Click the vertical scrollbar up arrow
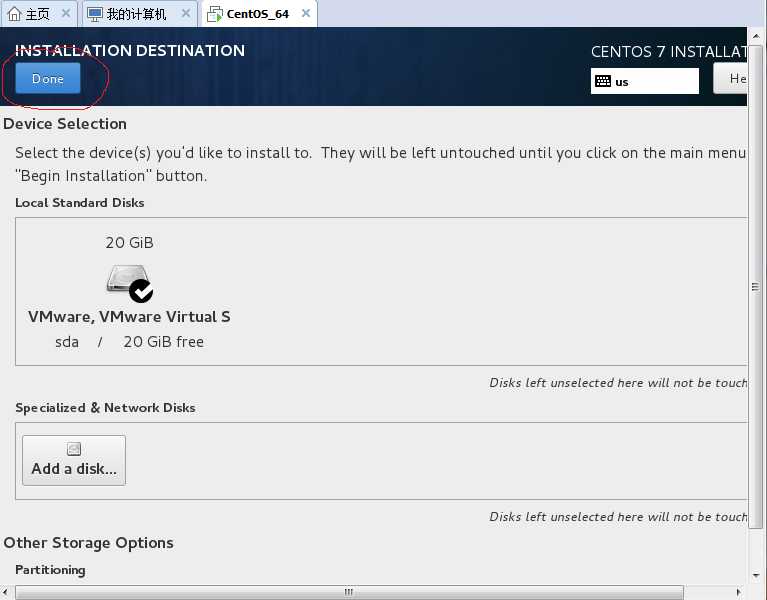 click(756, 36)
